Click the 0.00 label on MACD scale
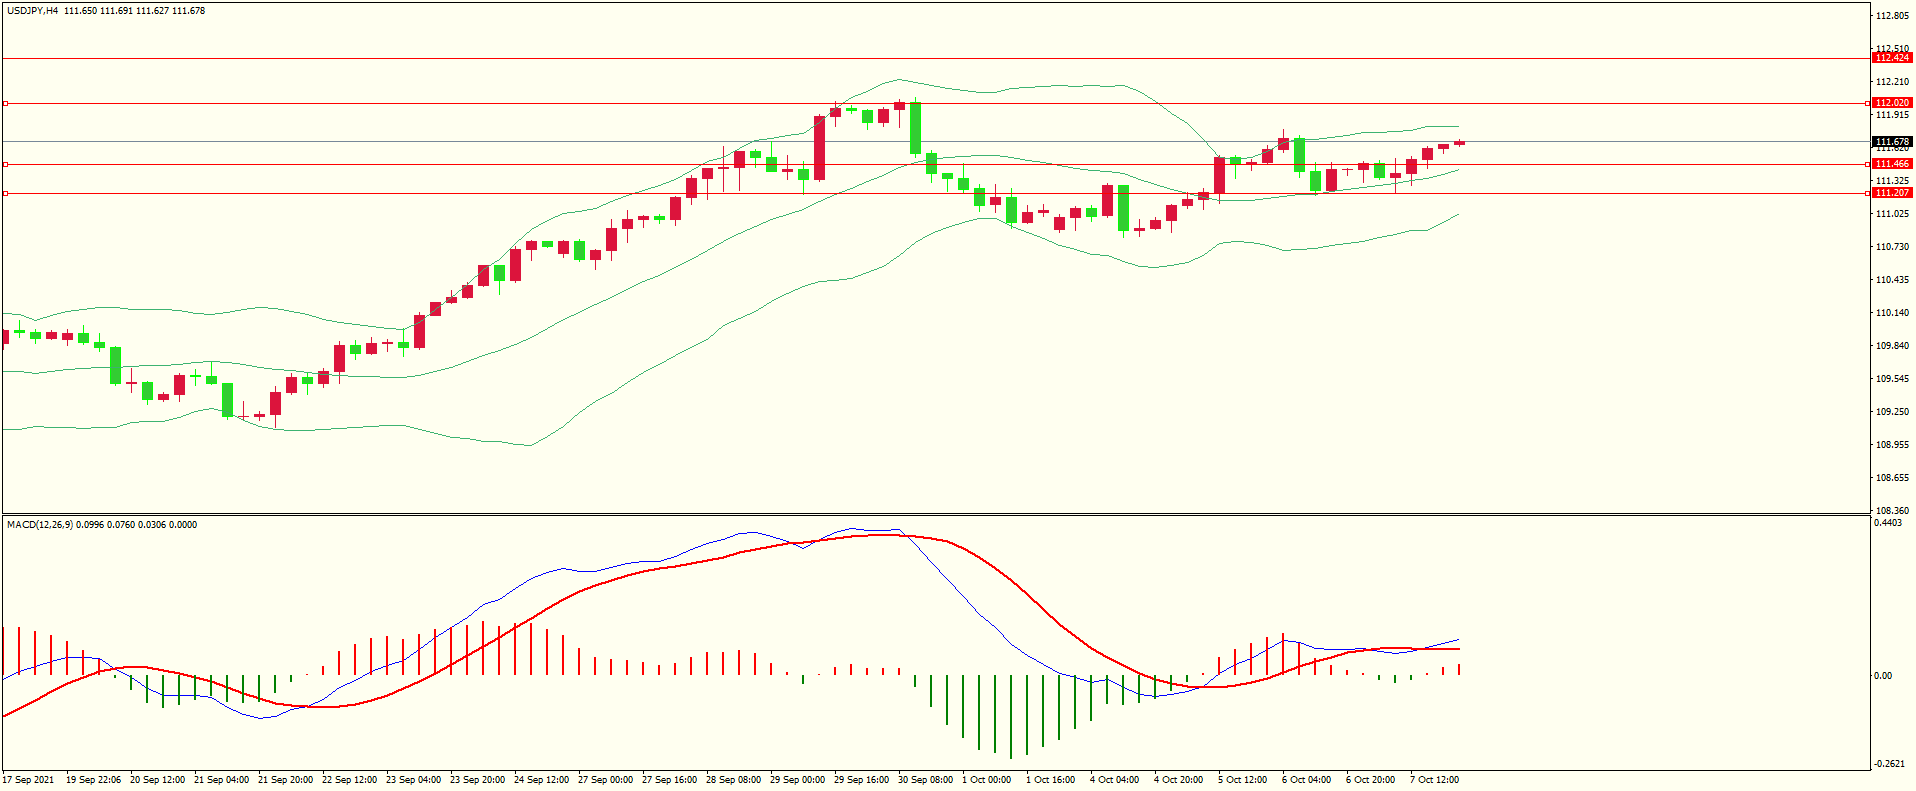Image resolution: width=1916 pixels, height=791 pixels. click(1882, 676)
